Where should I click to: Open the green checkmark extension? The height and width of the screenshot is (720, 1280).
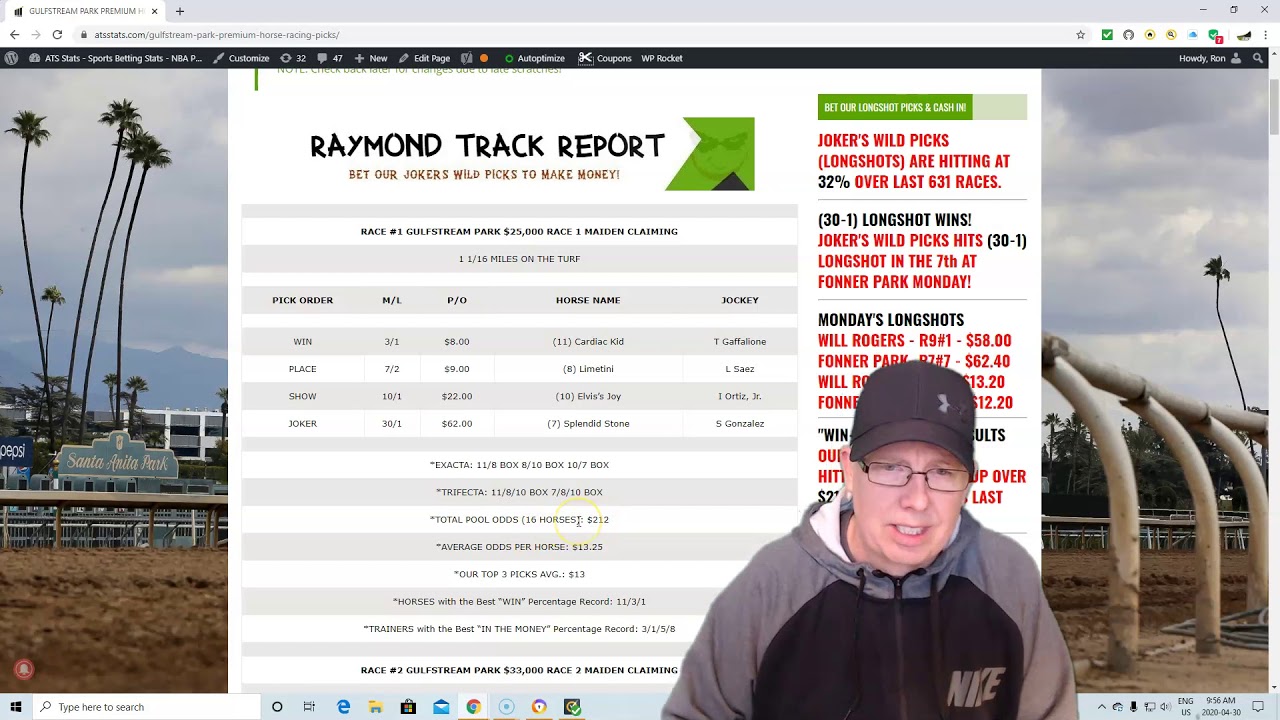(1107, 34)
